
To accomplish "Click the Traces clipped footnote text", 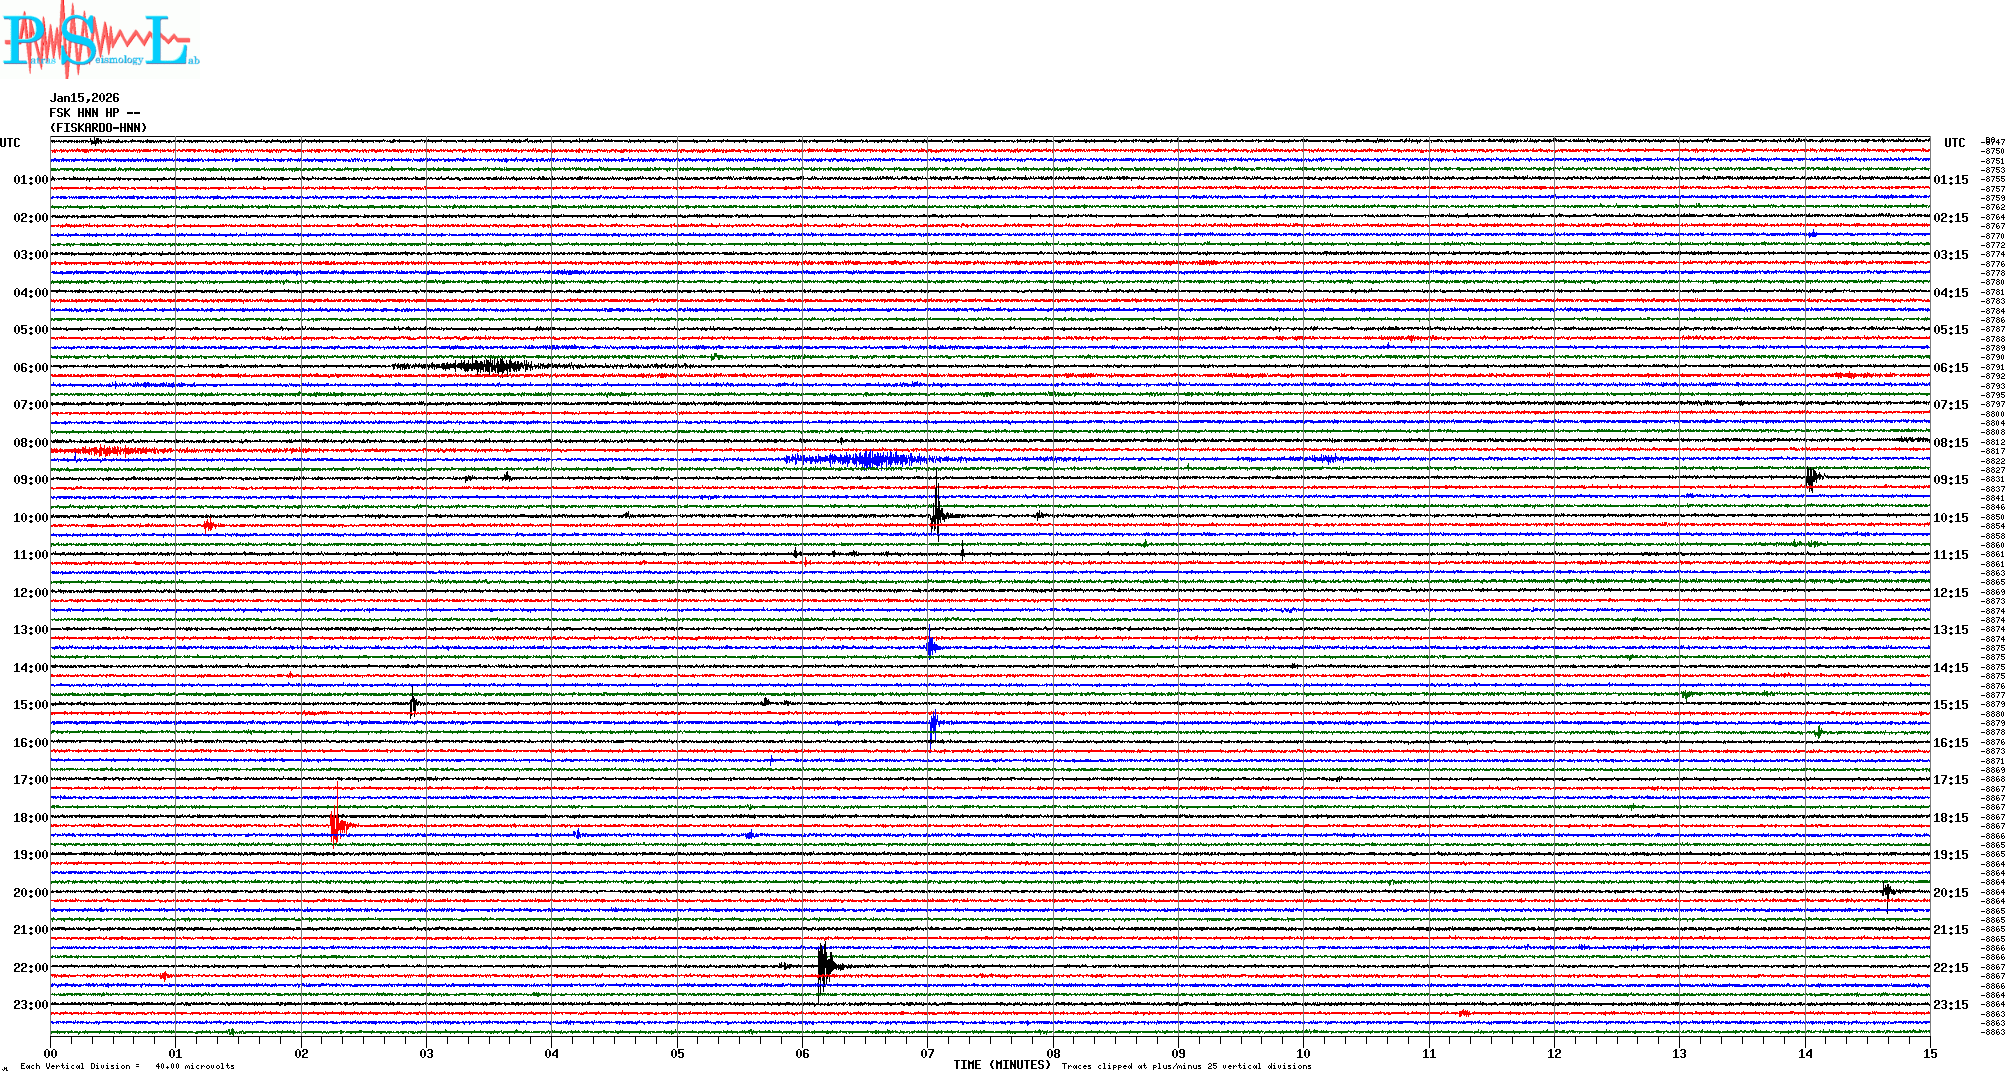I will 1186,1066.
